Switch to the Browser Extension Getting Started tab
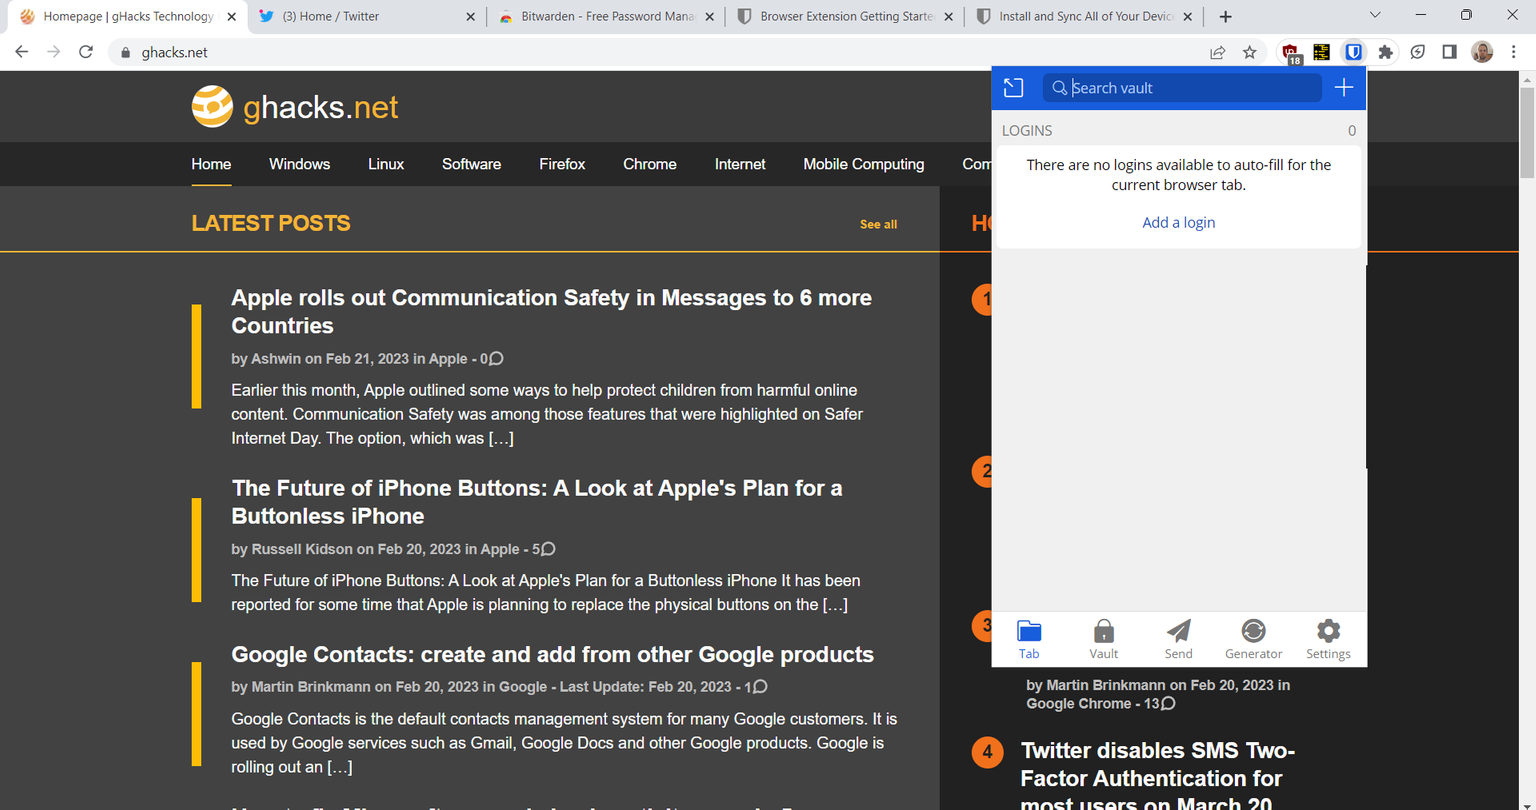 (x=846, y=16)
